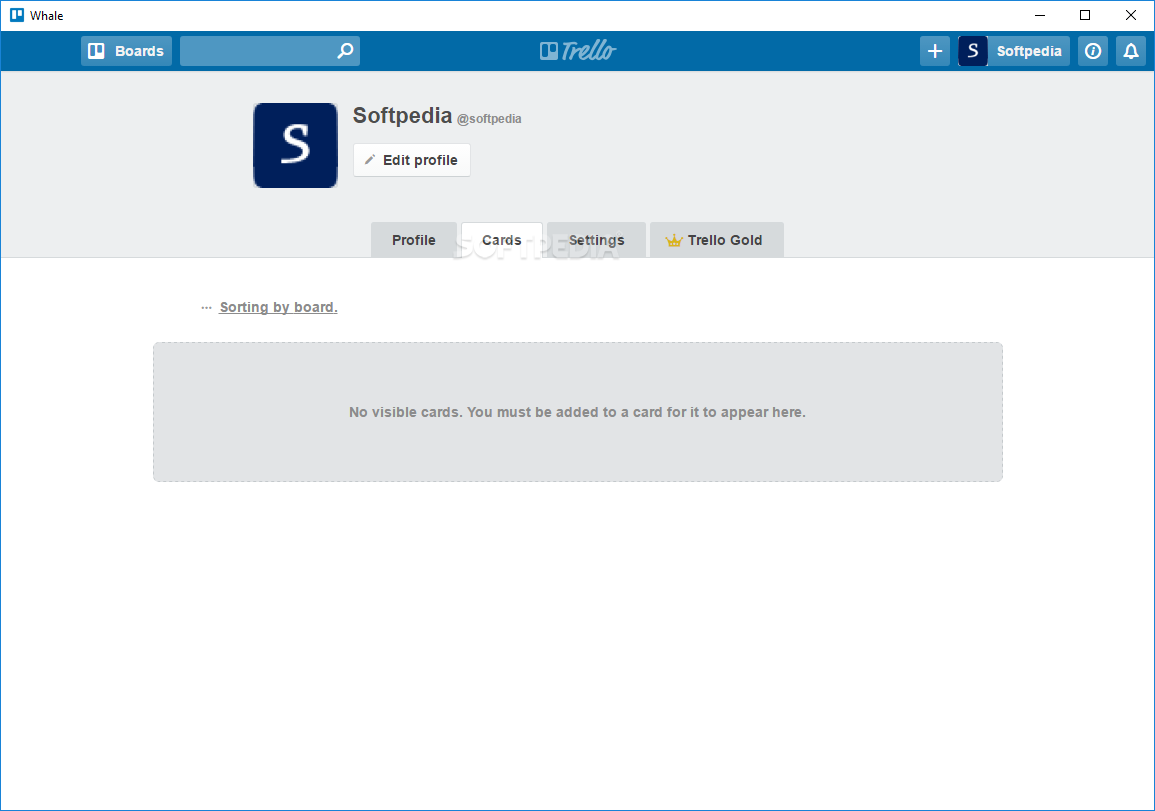Screen dimensions: 1155x811
Task: Minimize the Whale window
Action: pos(1040,15)
